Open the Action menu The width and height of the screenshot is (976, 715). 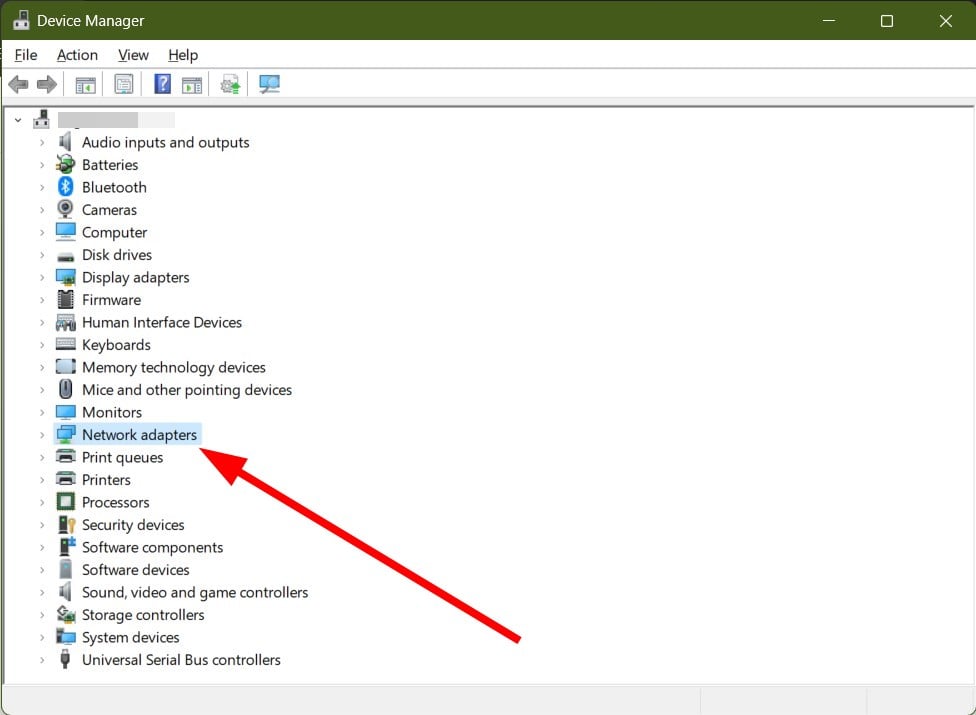pyautogui.click(x=77, y=55)
